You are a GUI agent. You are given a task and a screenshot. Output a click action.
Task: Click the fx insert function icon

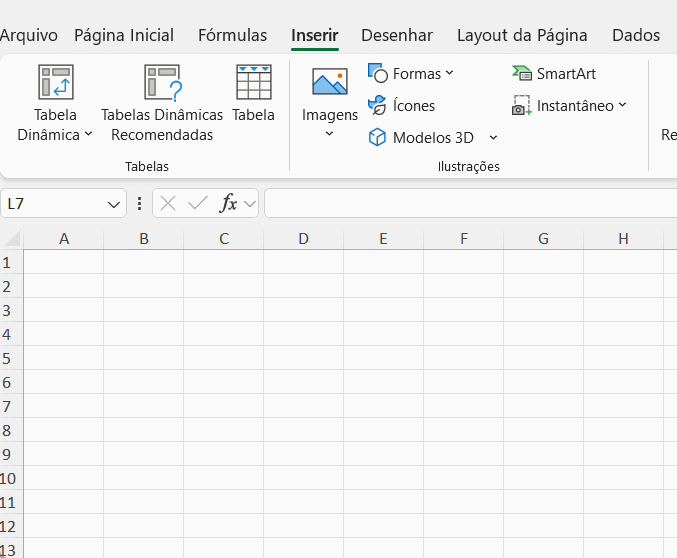click(228, 204)
